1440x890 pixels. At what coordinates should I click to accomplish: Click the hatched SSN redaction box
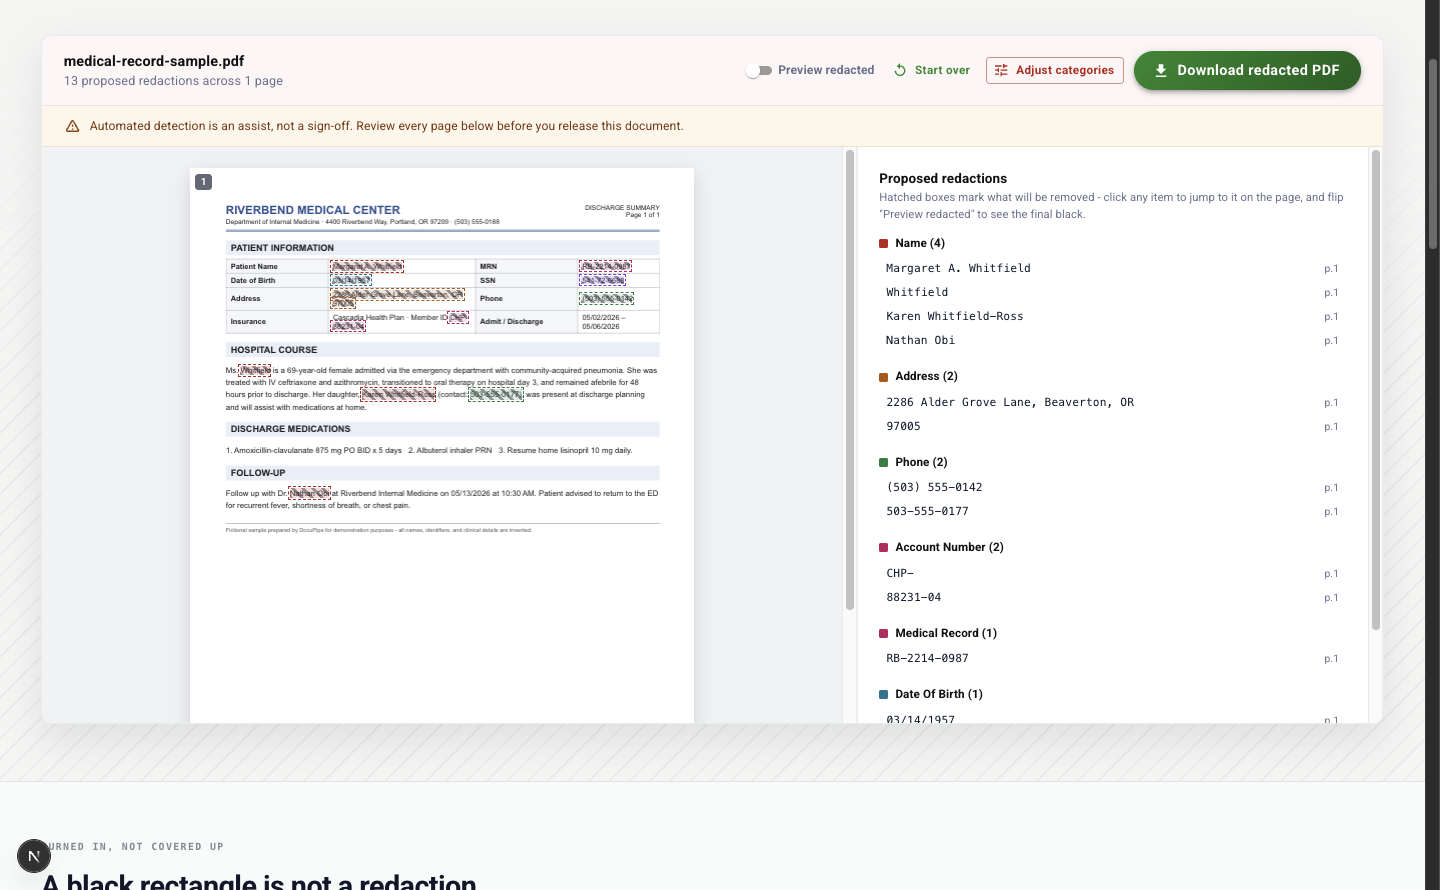click(602, 280)
